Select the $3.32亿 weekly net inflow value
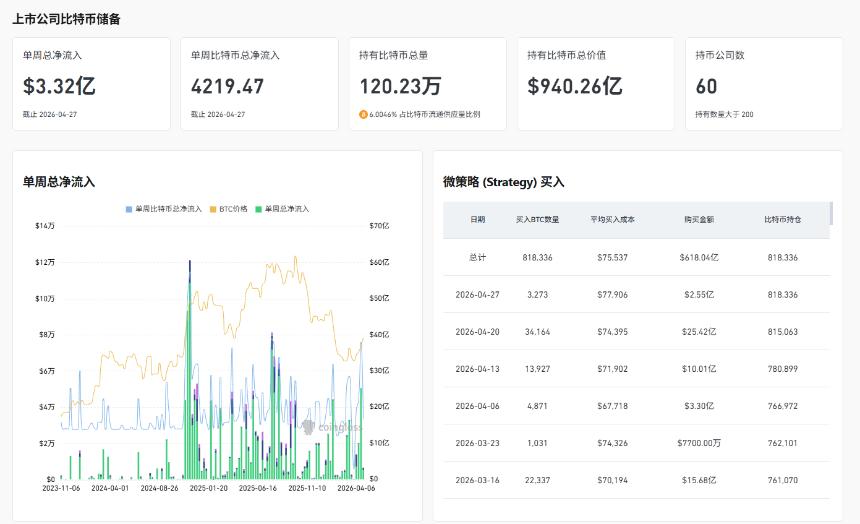The height and width of the screenshot is (524, 860). pyautogui.click(x=59, y=86)
